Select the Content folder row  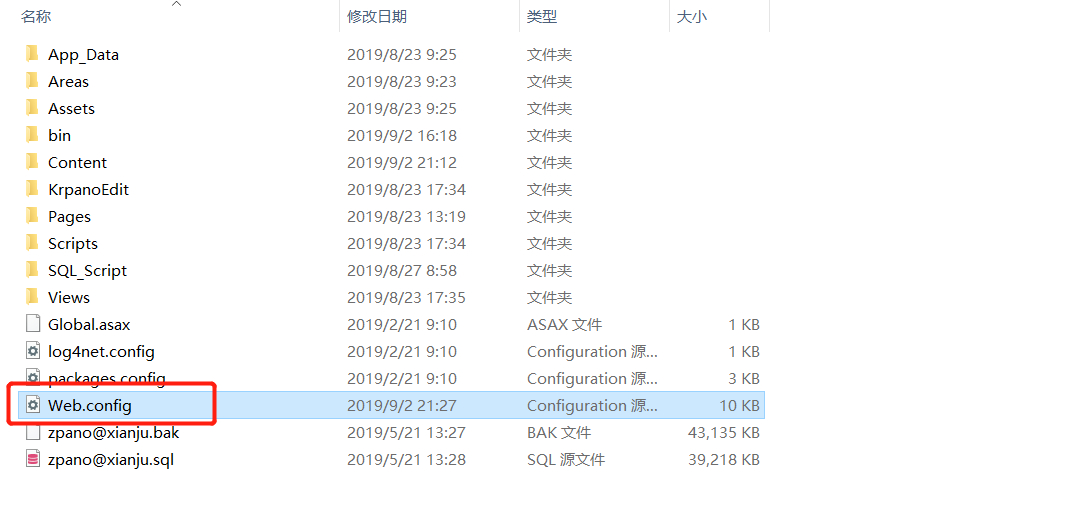(x=393, y=162)
